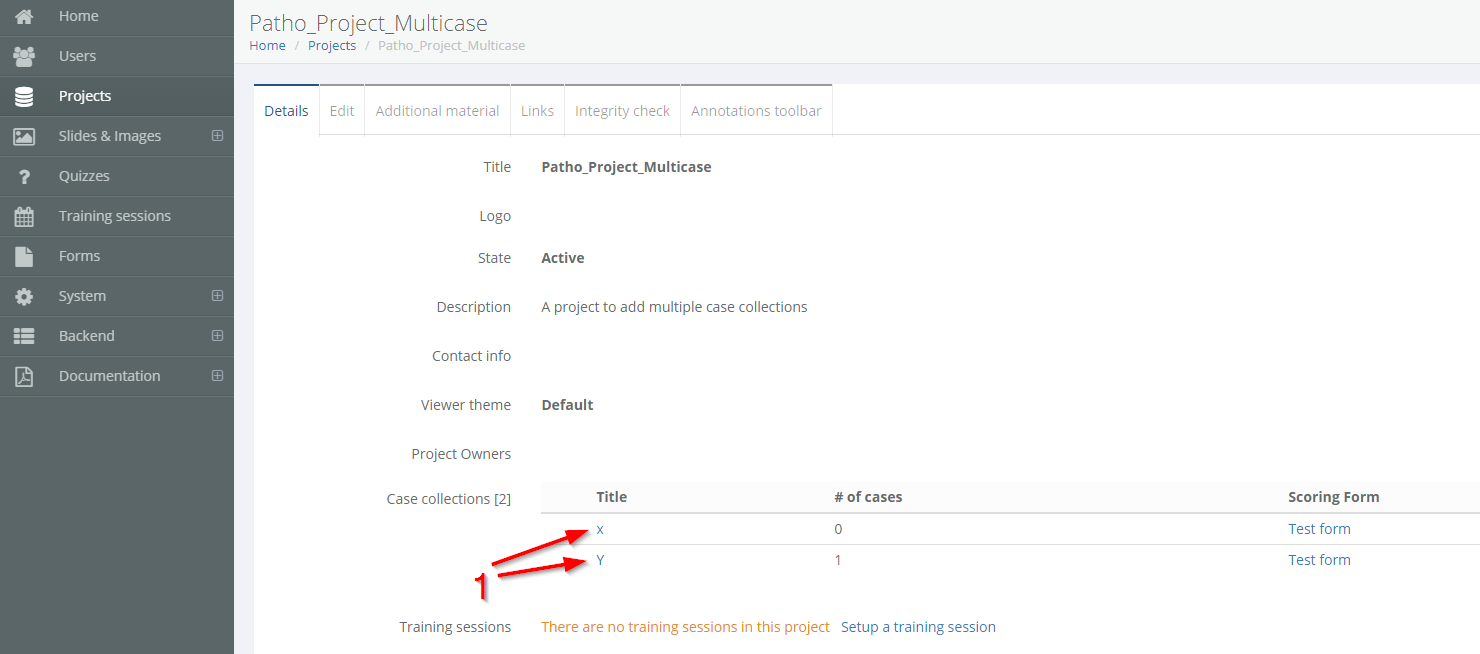Expand the Backend submenu plus button
This screenshot has width=1480, height=654.
[x=217, y=336]
